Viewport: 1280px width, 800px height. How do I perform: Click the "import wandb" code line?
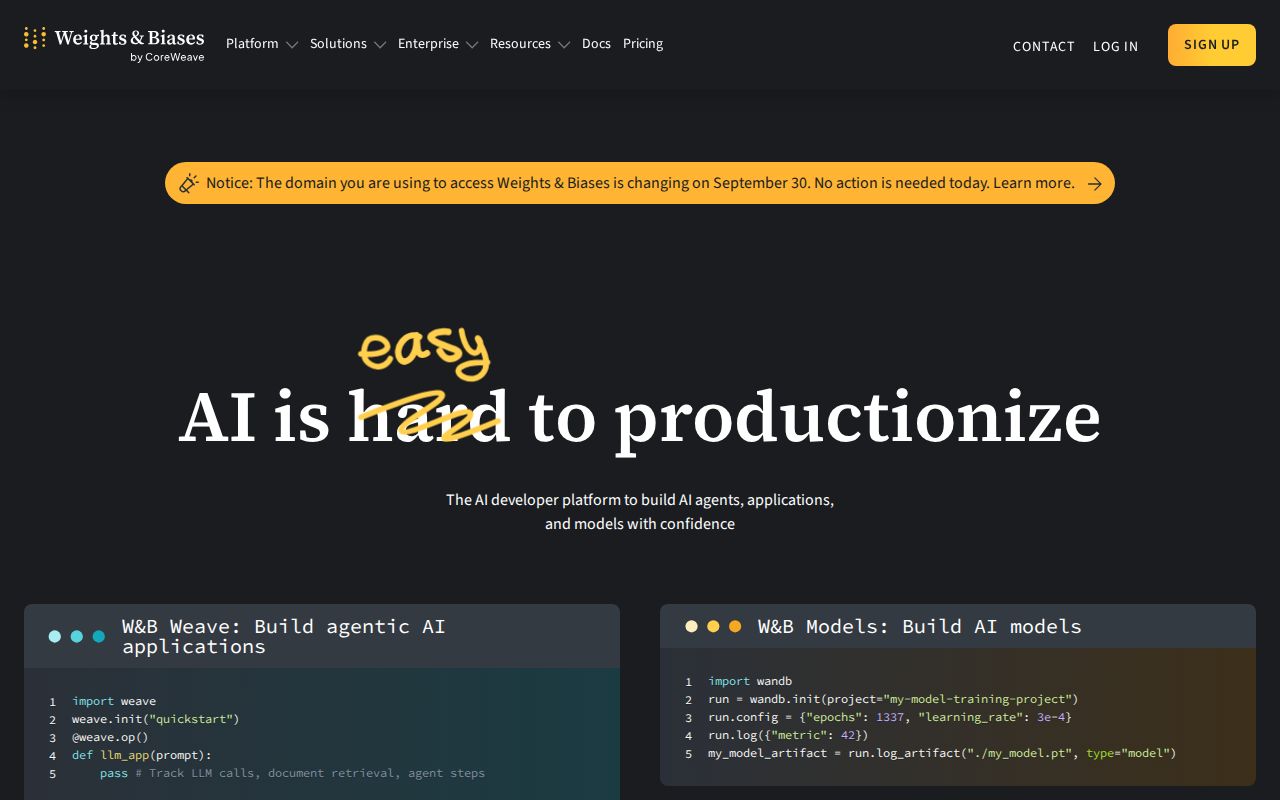(750, 681)
